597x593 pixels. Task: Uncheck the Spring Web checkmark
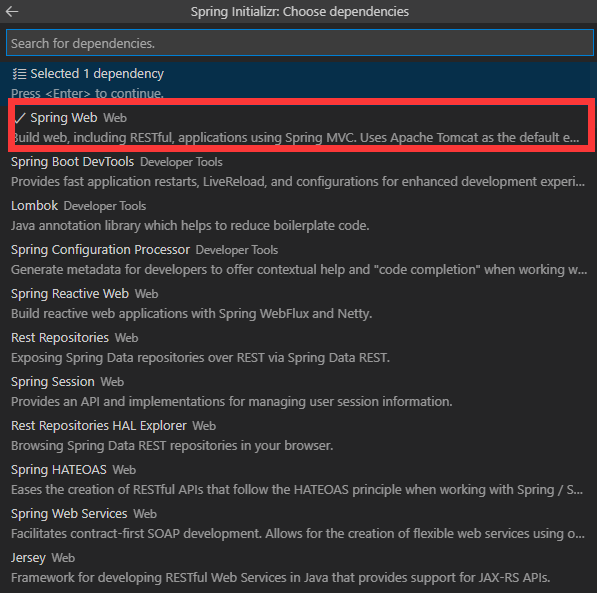[19, 118]
